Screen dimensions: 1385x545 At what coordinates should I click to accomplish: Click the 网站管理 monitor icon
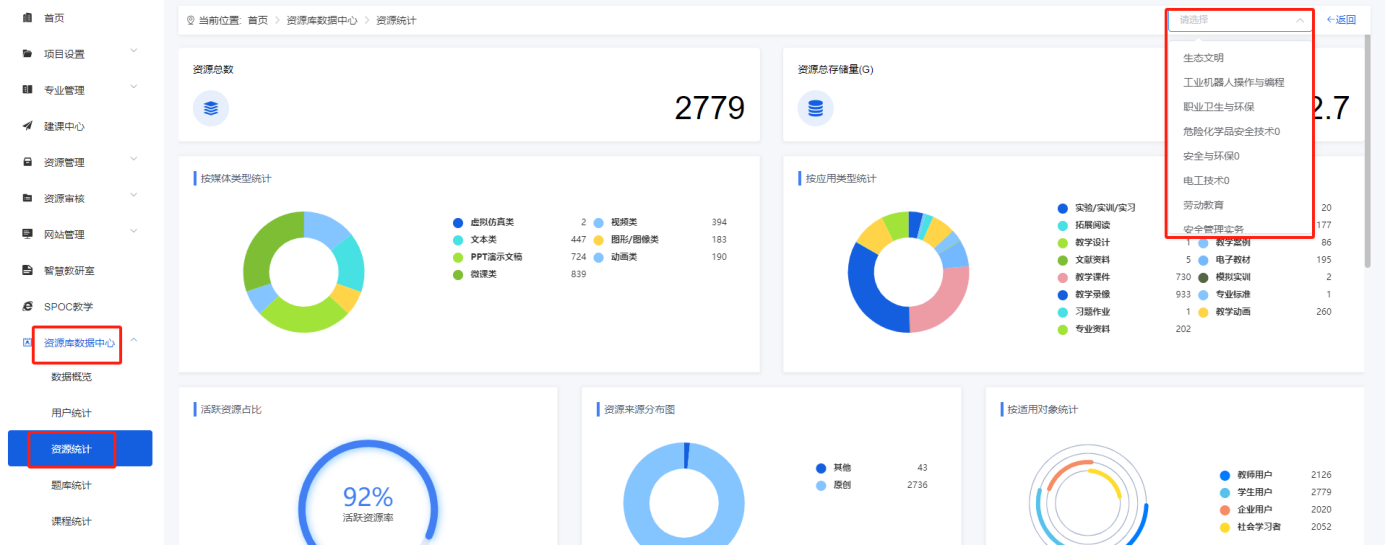[x=27, y=234]
